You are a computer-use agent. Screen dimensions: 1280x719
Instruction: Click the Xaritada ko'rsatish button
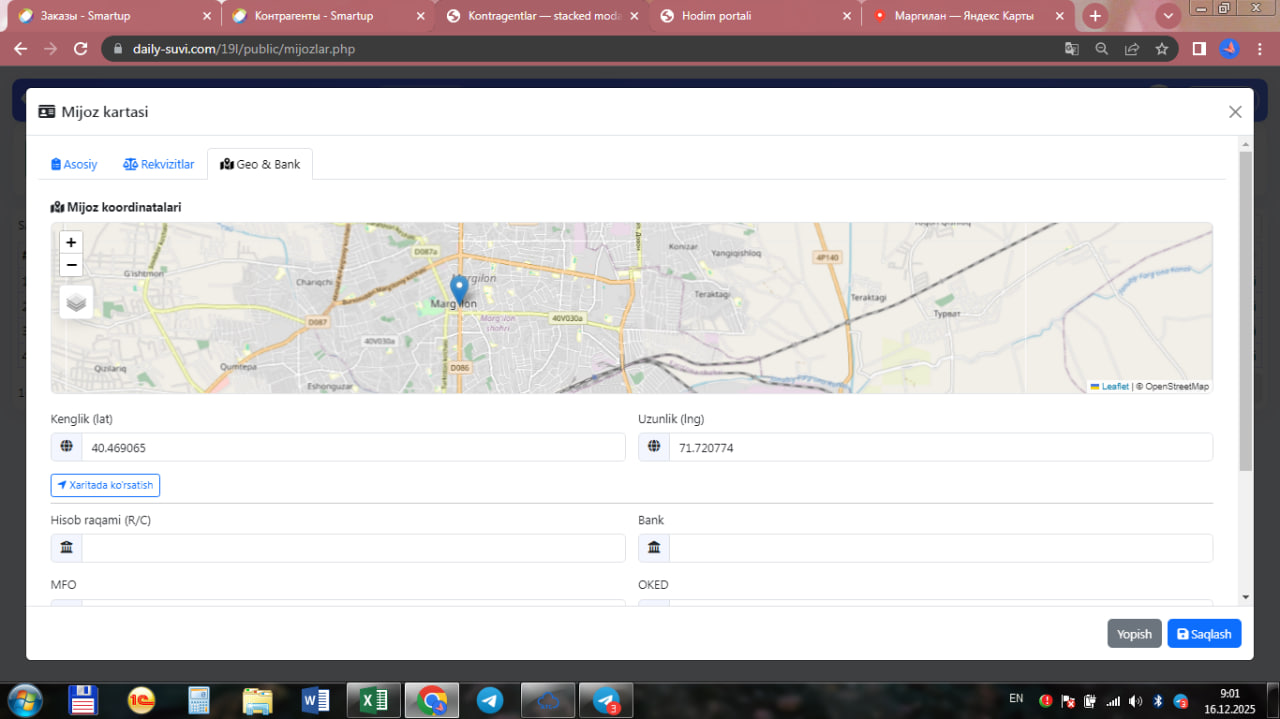[x=105, y=485]
